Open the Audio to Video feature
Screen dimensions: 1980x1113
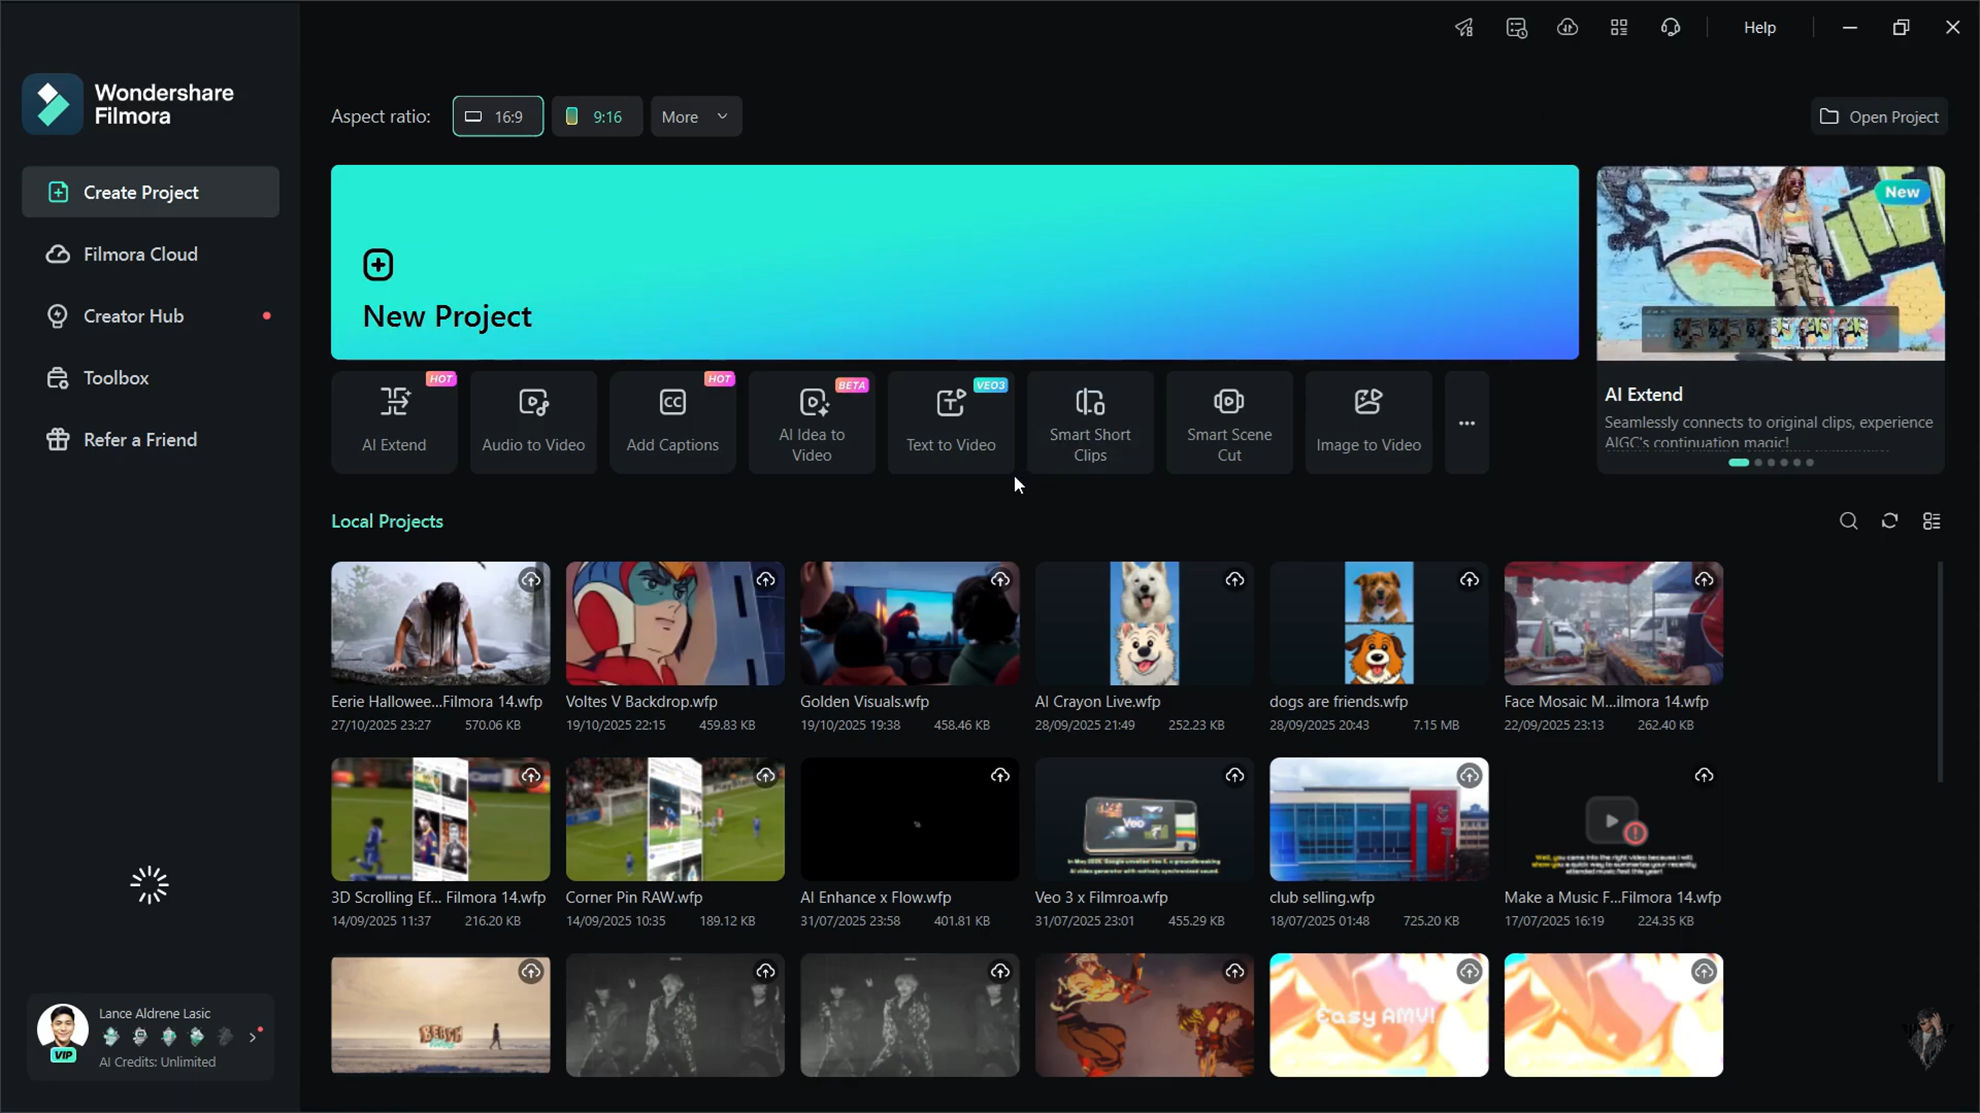pos(533,421)
